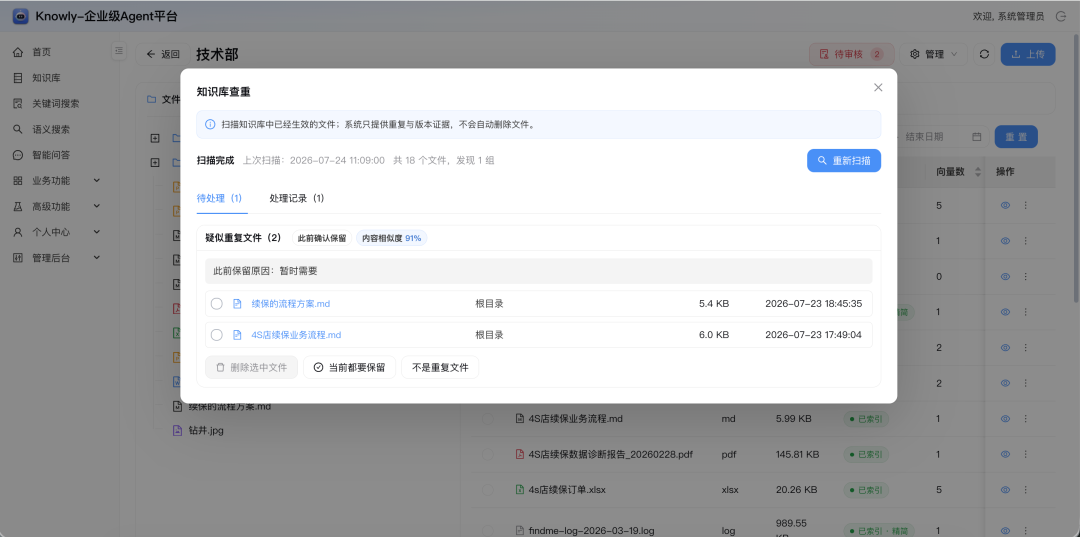This screenshot has width=1080, height=537.
Task: Expand the second folder in the file tree
Action: pyautogui.click(x=155, y=163)
